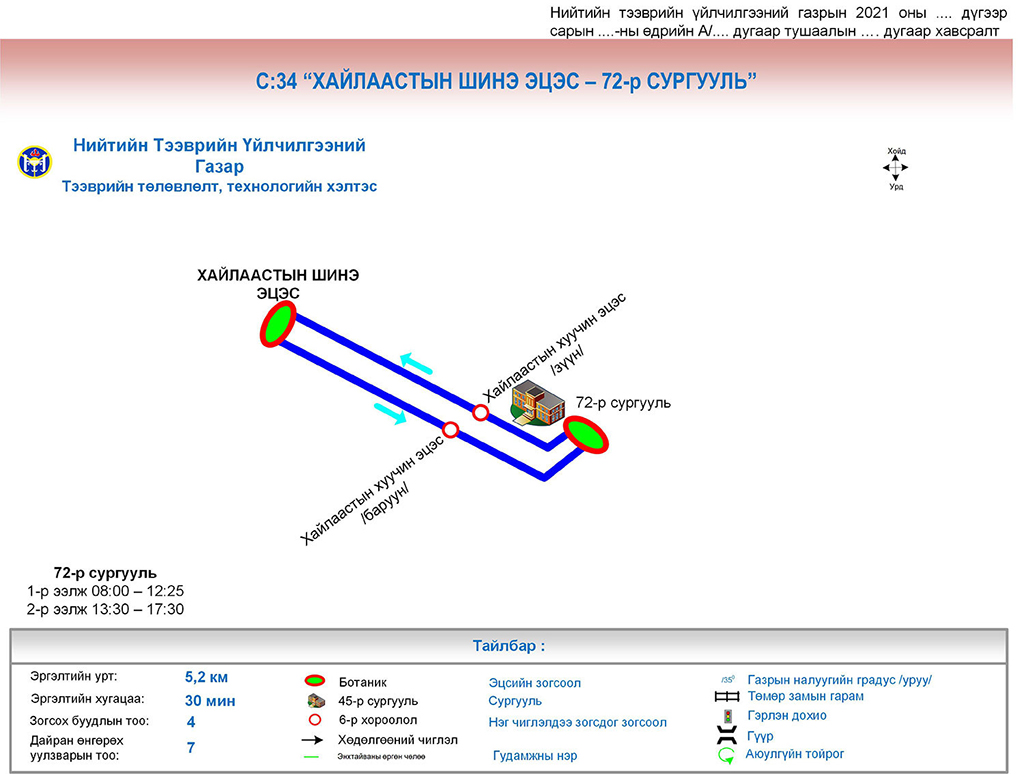This screenshot has height=774, width=1024.
Task: Select the Хайлаастын шинэ эцэс terminal oval
Action: click(278, 325)
